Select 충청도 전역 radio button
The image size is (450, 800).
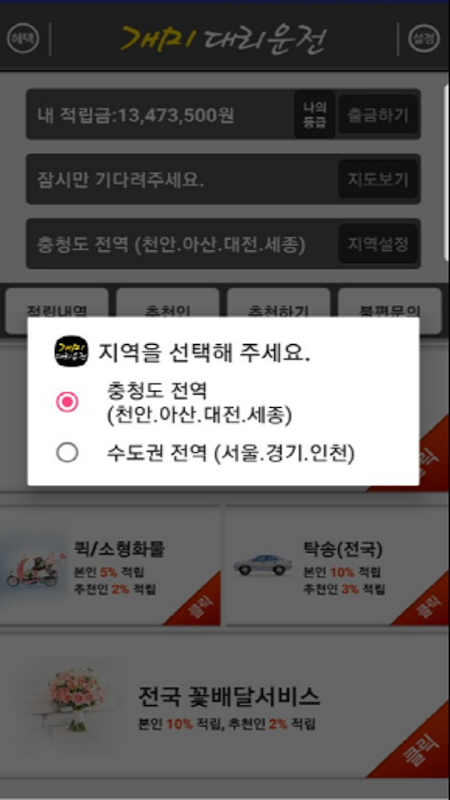67,403
